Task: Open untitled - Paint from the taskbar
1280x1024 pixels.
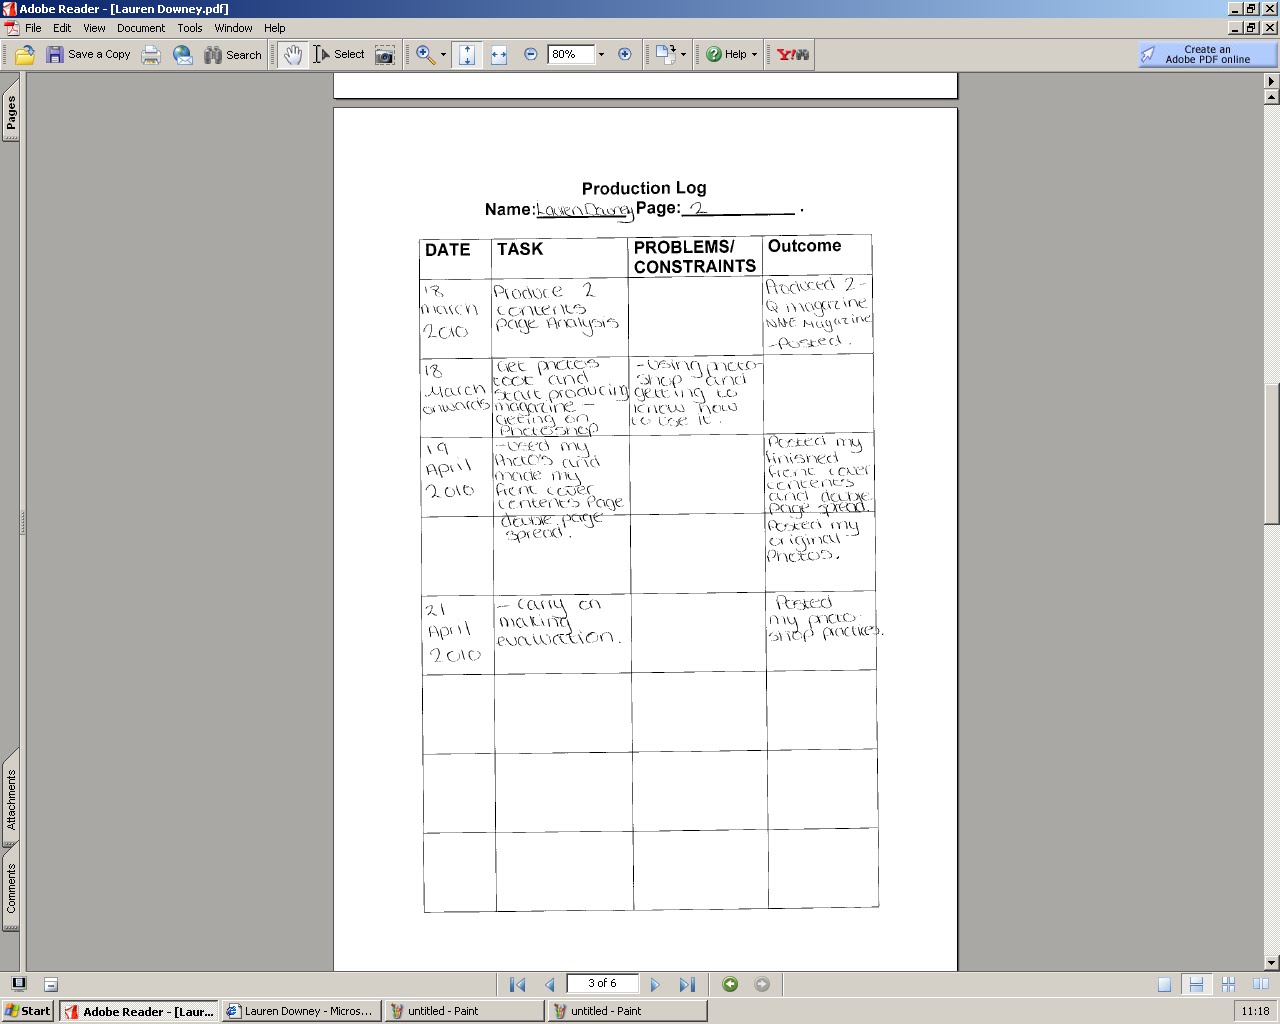Action: (x=465, y=1011)
